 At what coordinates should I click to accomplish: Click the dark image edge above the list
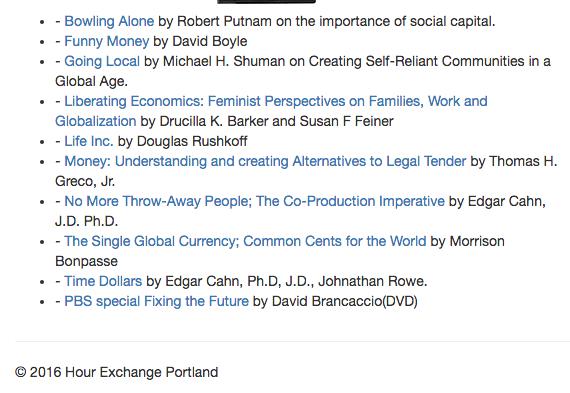point(266,1)
